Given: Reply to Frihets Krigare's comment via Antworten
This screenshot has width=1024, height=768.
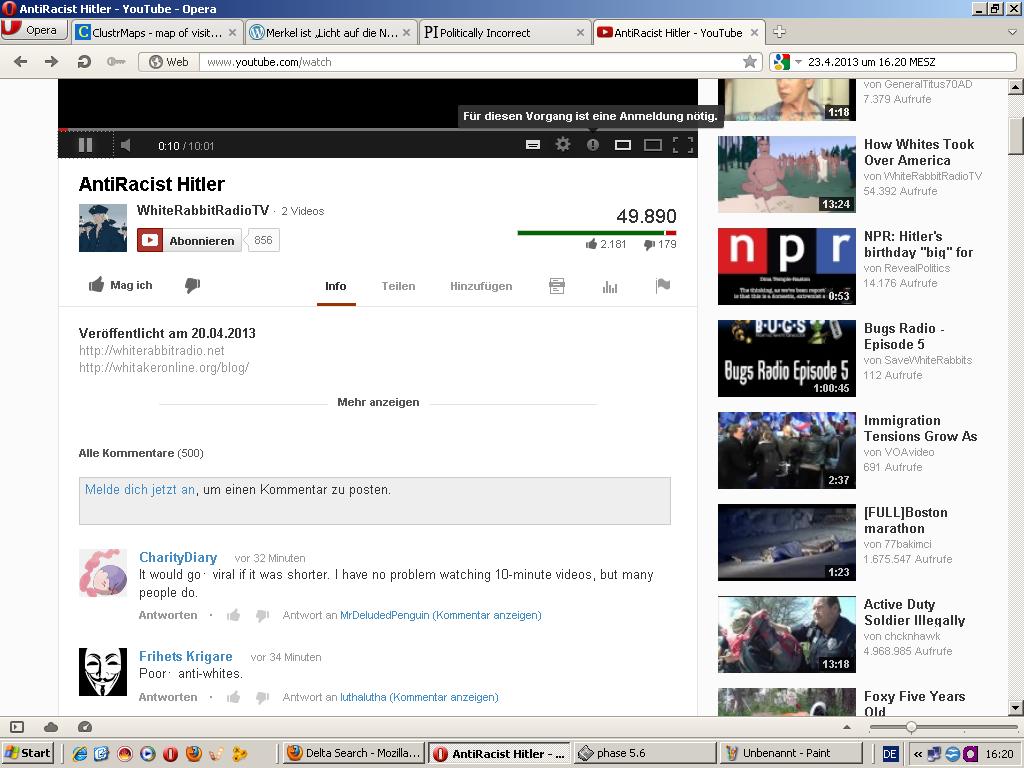Looking at the screenshot, I should 168,697.
